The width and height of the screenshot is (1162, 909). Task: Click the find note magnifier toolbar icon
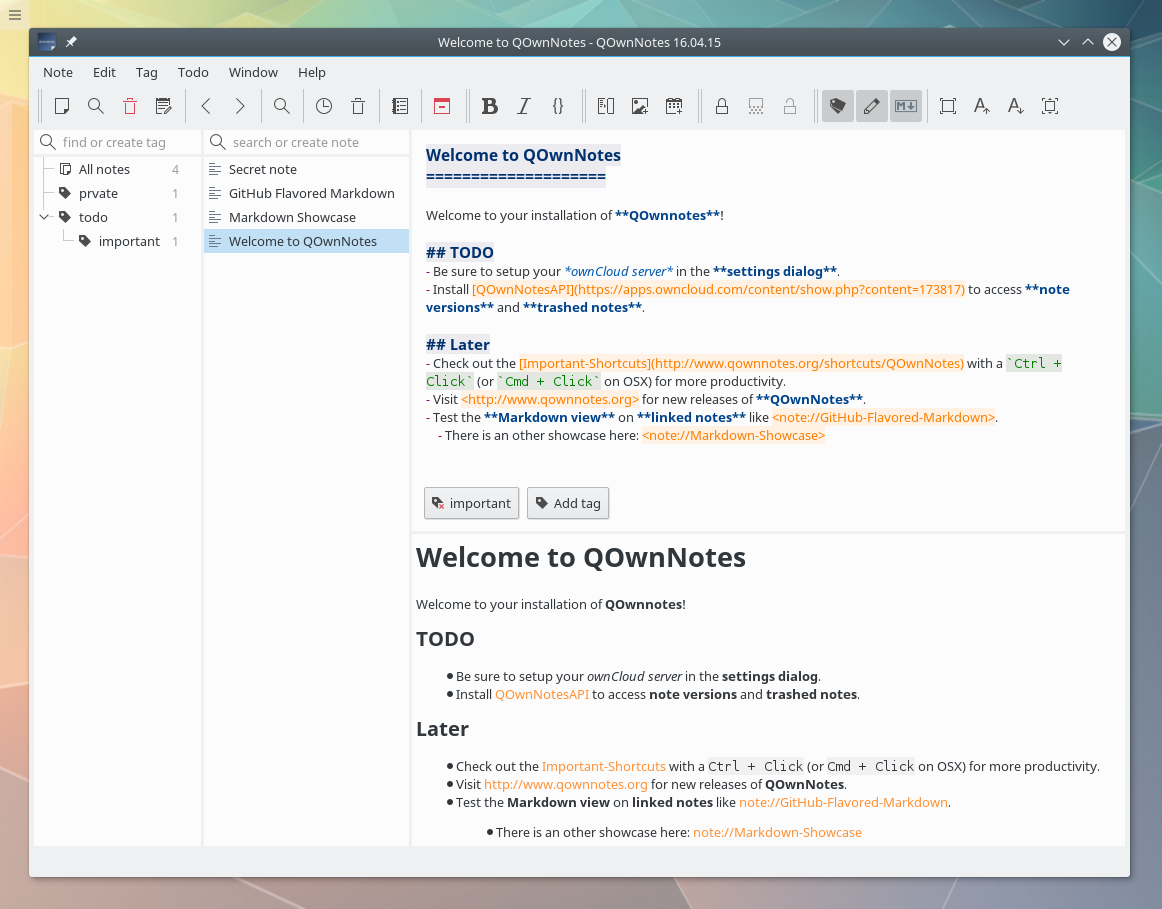click(96, 106)
